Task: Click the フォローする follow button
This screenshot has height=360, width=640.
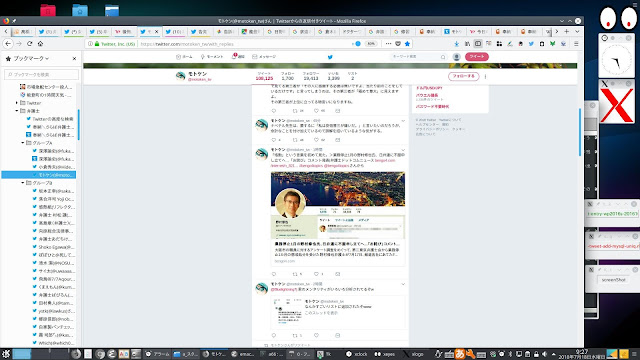Action: pos(463,76)
